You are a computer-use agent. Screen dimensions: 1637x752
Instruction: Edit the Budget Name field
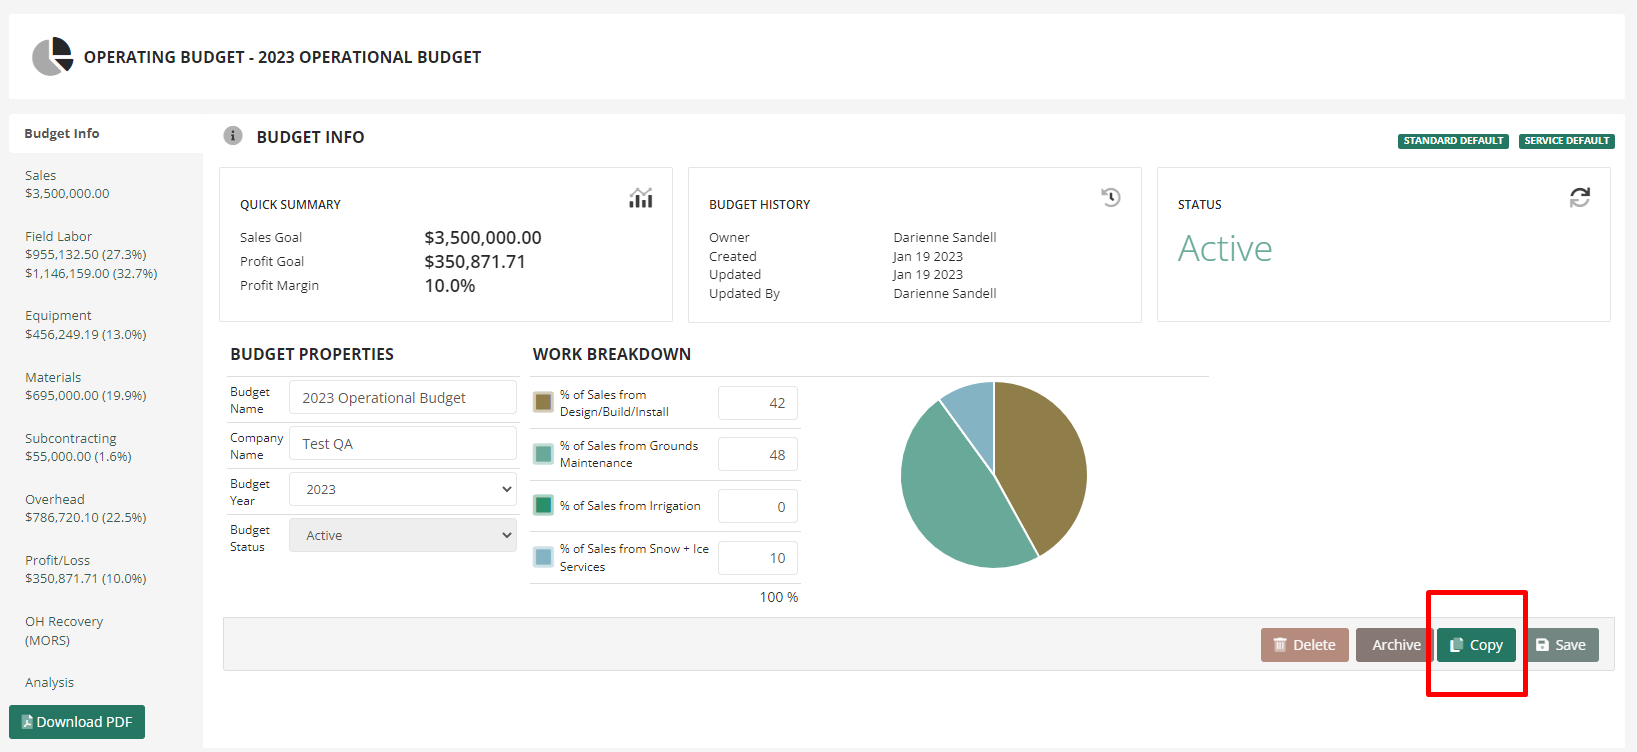click(x=403, y=397)
